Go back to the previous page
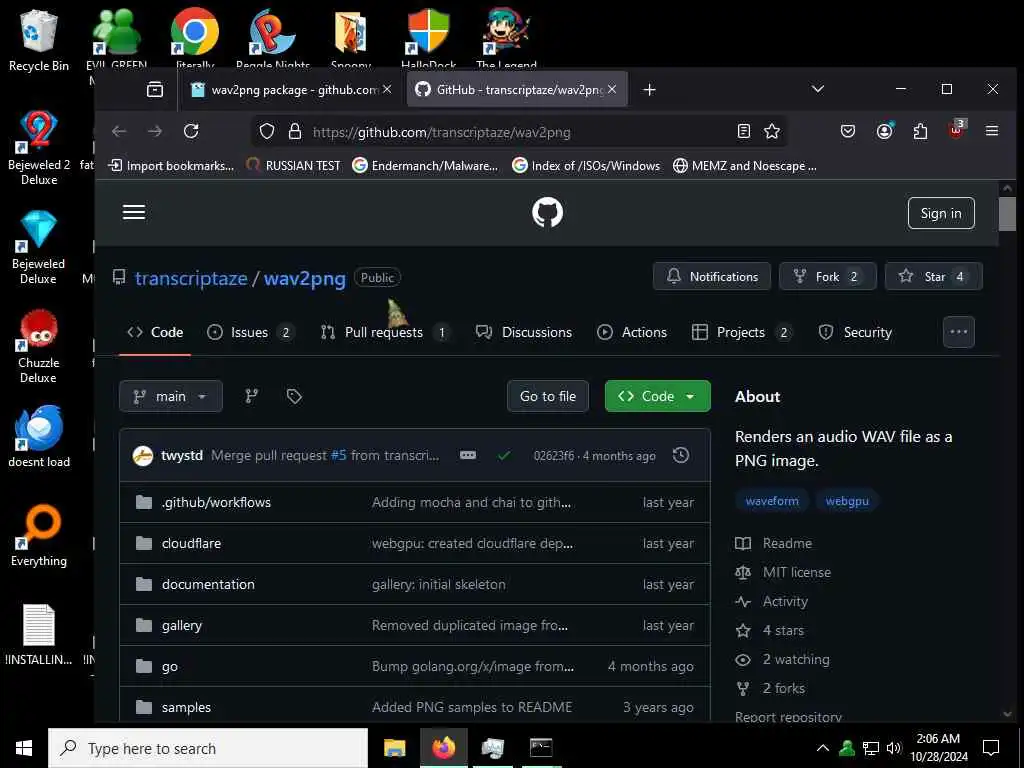This screenshot has width=1024, height=768. pos(119,131)
